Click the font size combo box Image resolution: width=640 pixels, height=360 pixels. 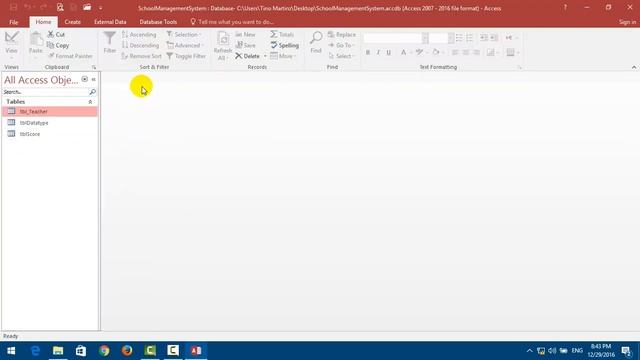pyautogui.click(x=441, y=38)
